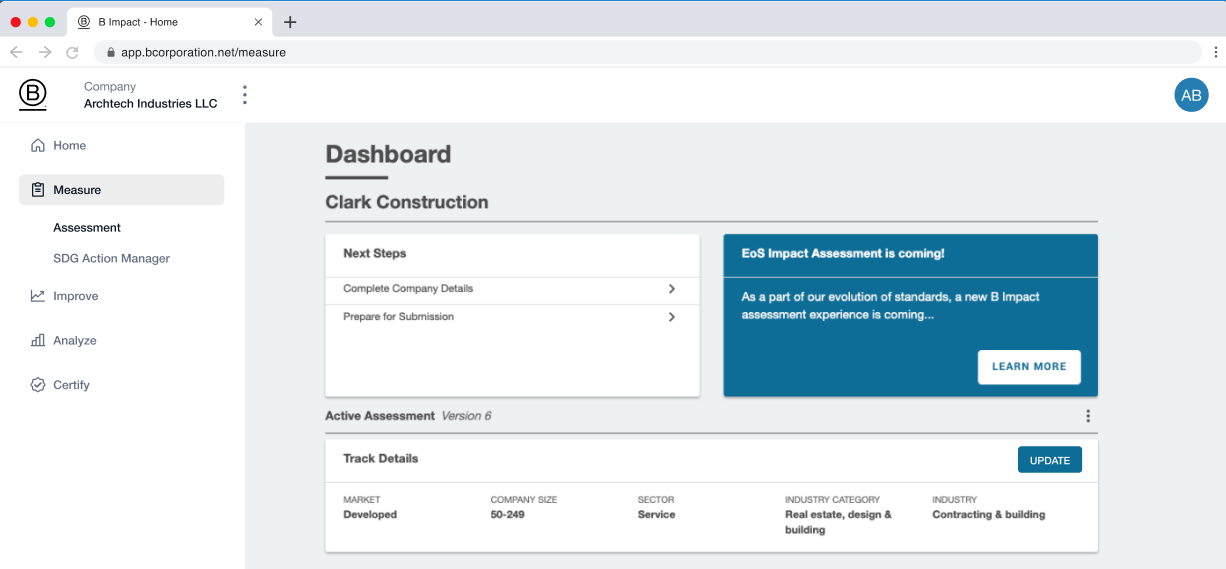Click the 50-249 company size value
Image resolution: width=1226 pixels, height=569 pixels.
click(508, 515)
